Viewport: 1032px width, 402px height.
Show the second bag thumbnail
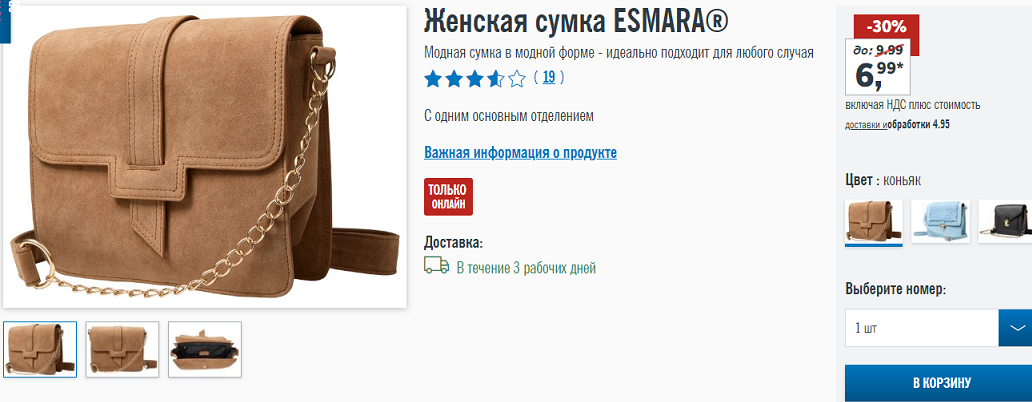pos(122,349)
